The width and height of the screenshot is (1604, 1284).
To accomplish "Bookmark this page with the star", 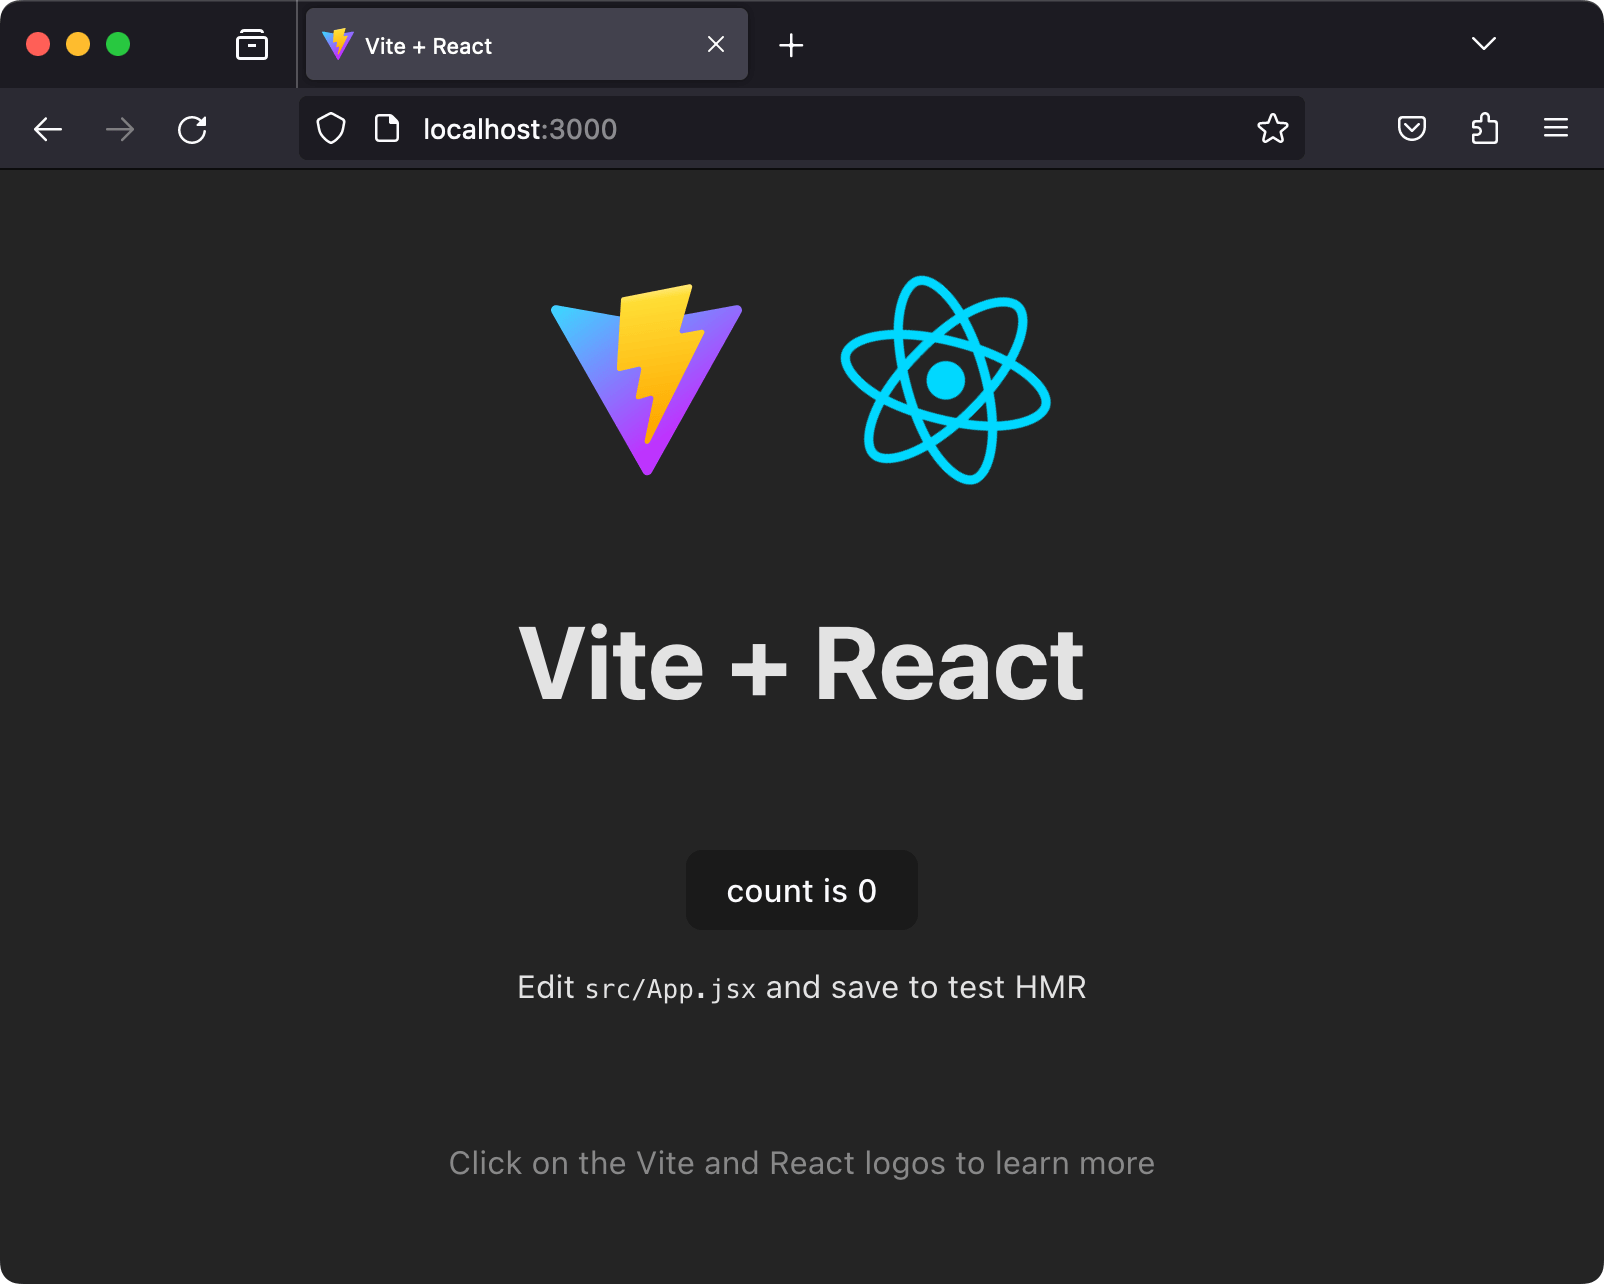I will click(x=1273, y=128).
